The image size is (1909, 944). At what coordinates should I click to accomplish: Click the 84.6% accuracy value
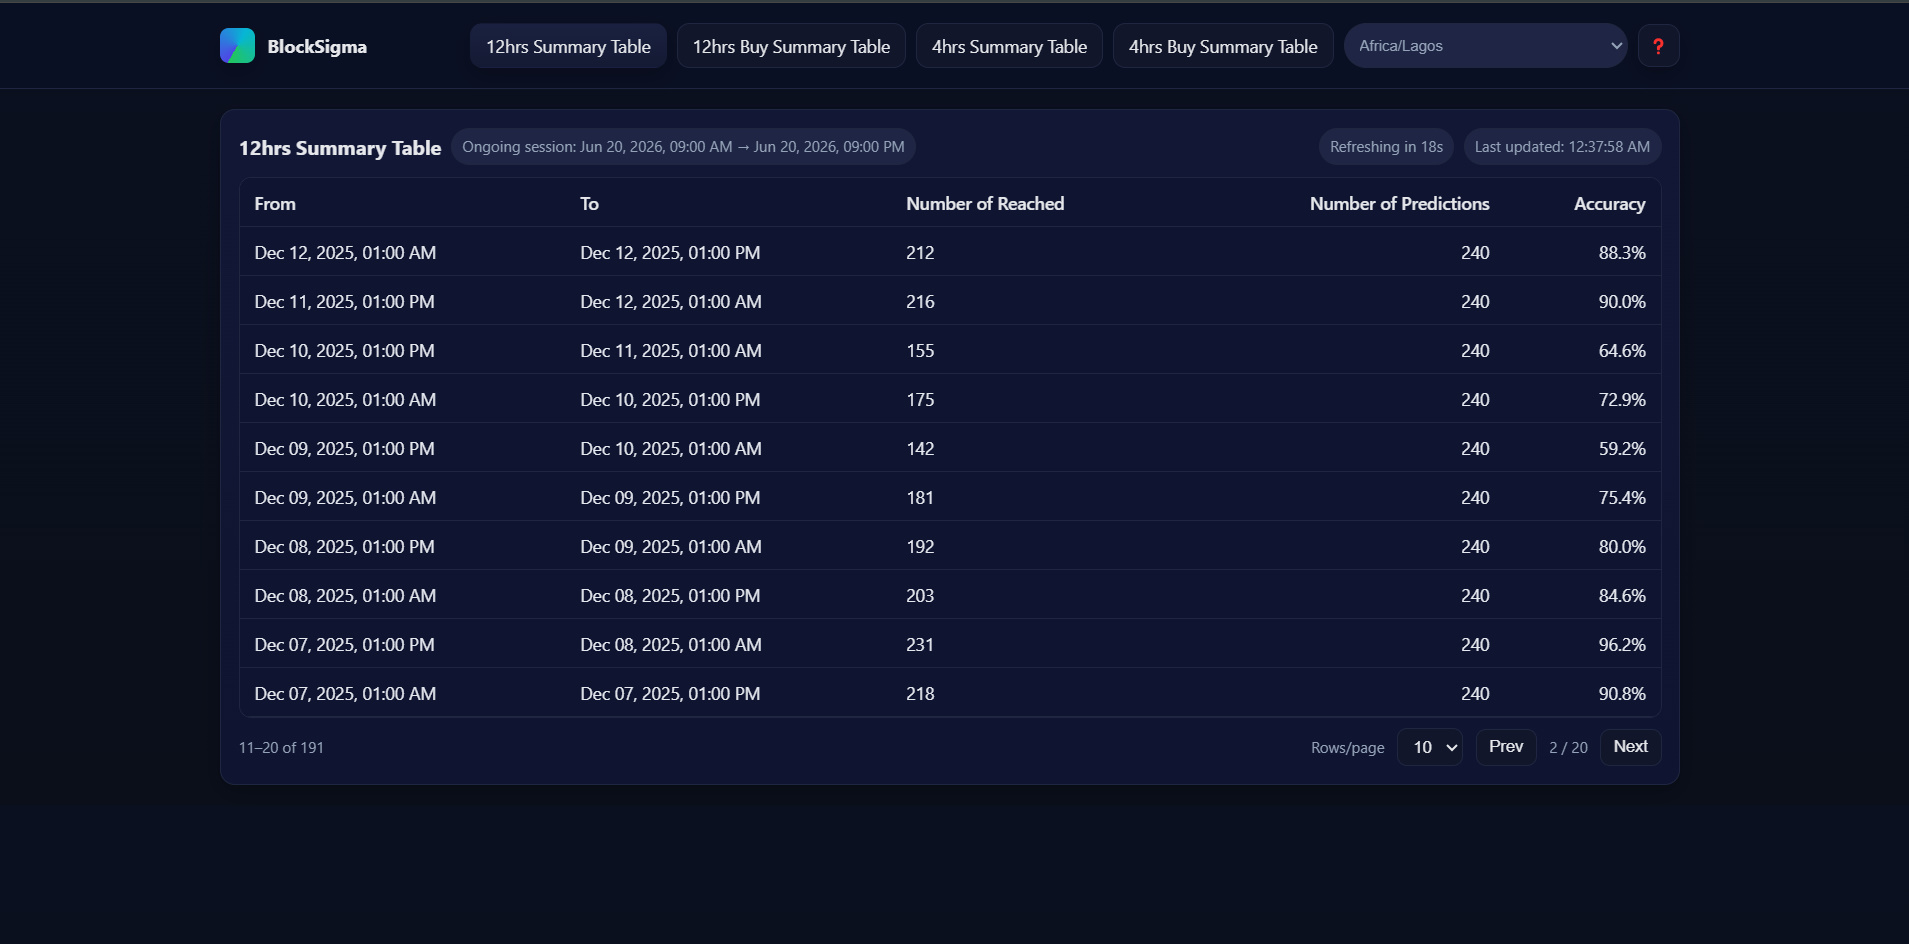point(1622,596)
